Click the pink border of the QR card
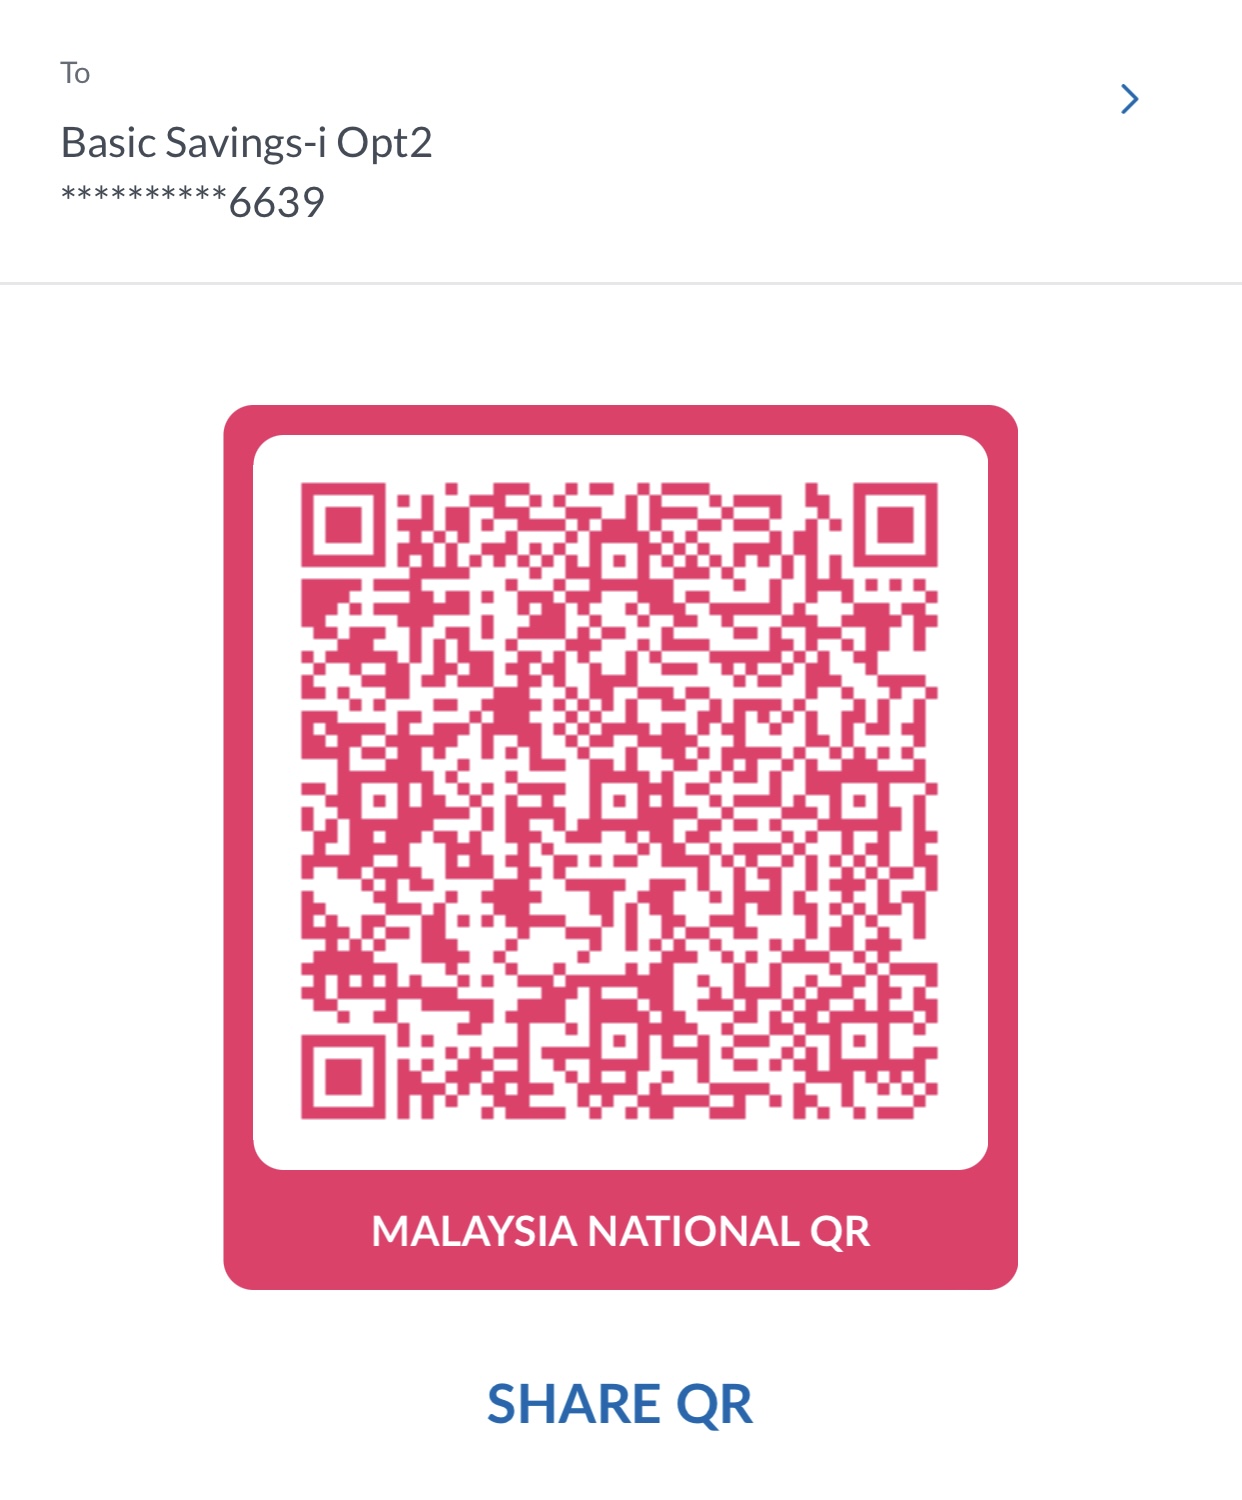Image resolution: width=1242 pixels, height=1500 pixels. pyautogui.click(x=238, y=800)
